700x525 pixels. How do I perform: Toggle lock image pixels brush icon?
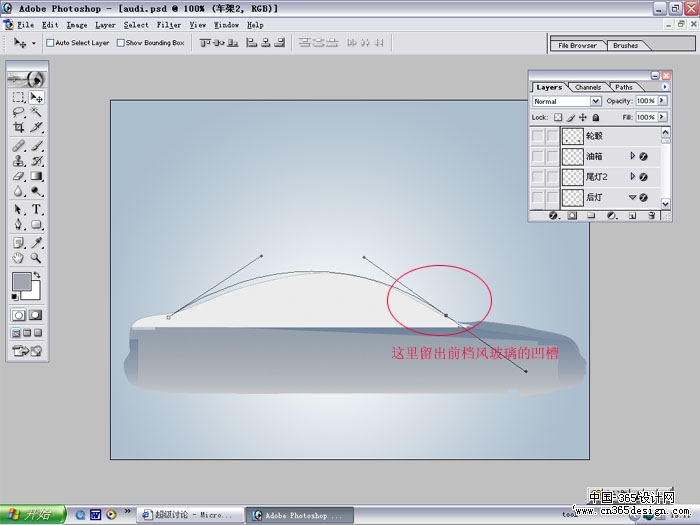click(x=571, y=117)
